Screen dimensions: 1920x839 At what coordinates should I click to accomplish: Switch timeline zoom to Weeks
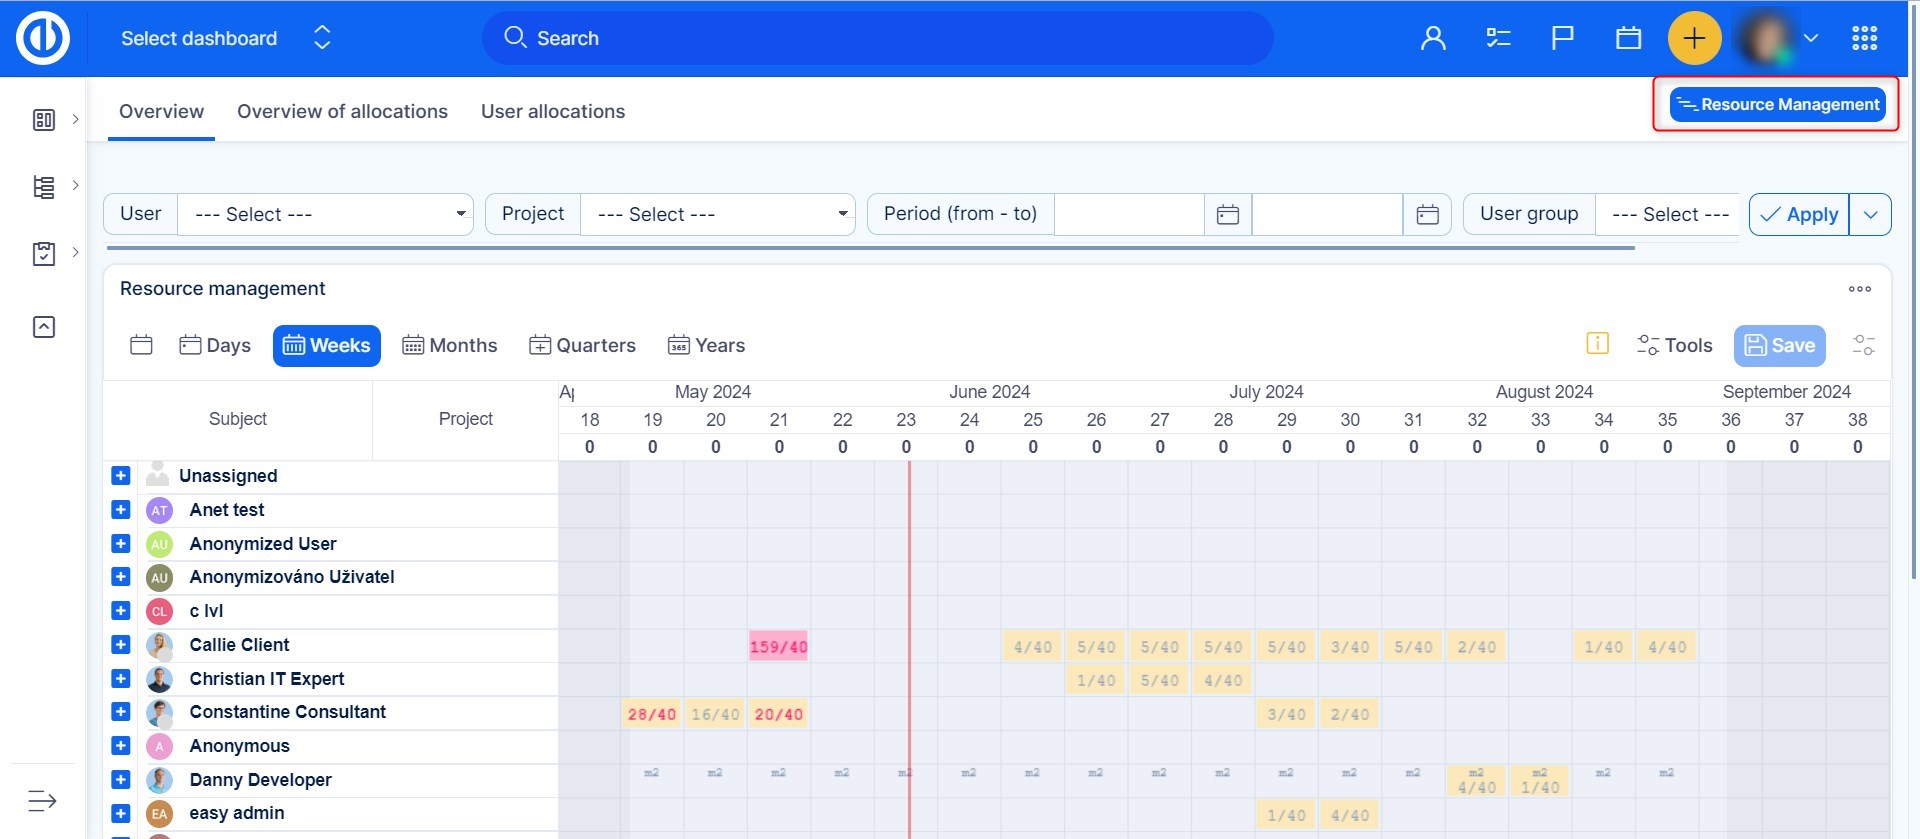coord(326,346)
